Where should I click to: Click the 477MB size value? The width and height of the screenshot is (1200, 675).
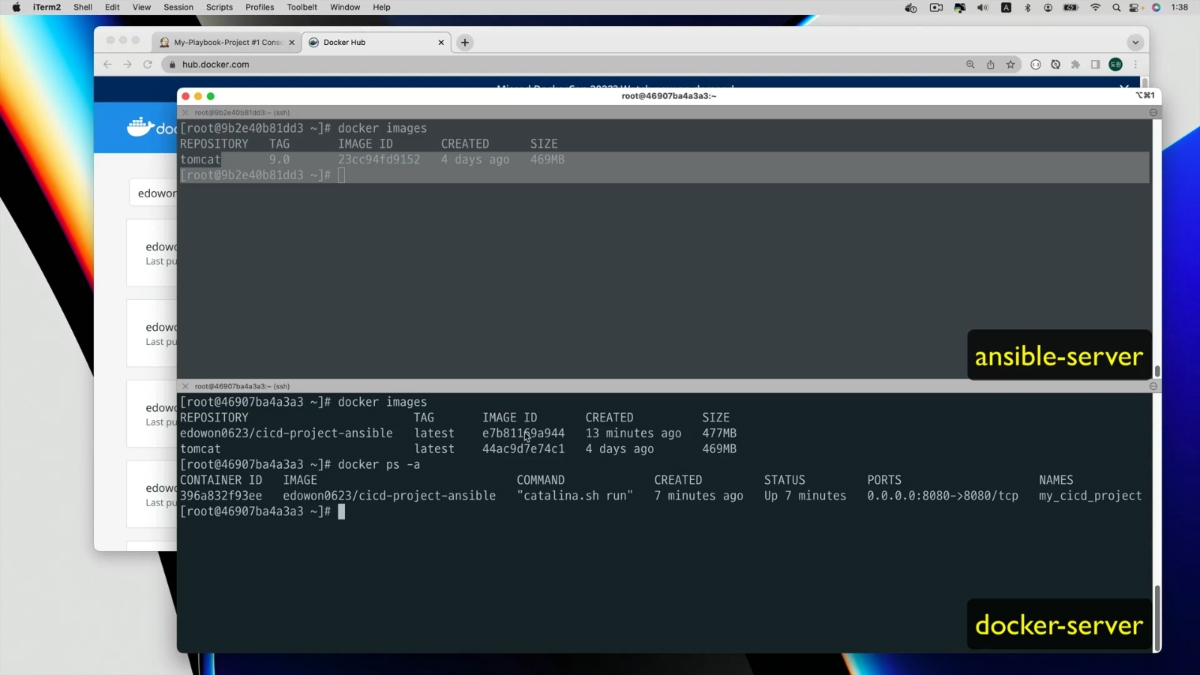tap(719, 433)
